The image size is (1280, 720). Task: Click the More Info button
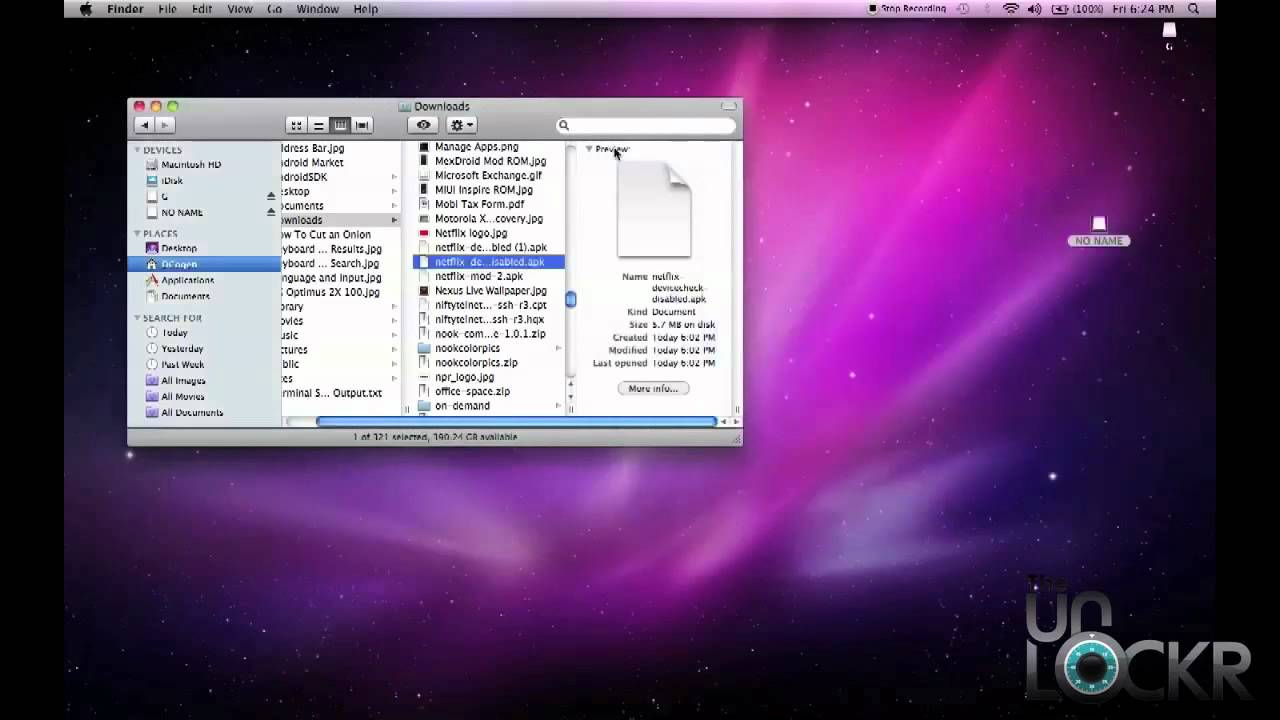click(x=653, y=388)
